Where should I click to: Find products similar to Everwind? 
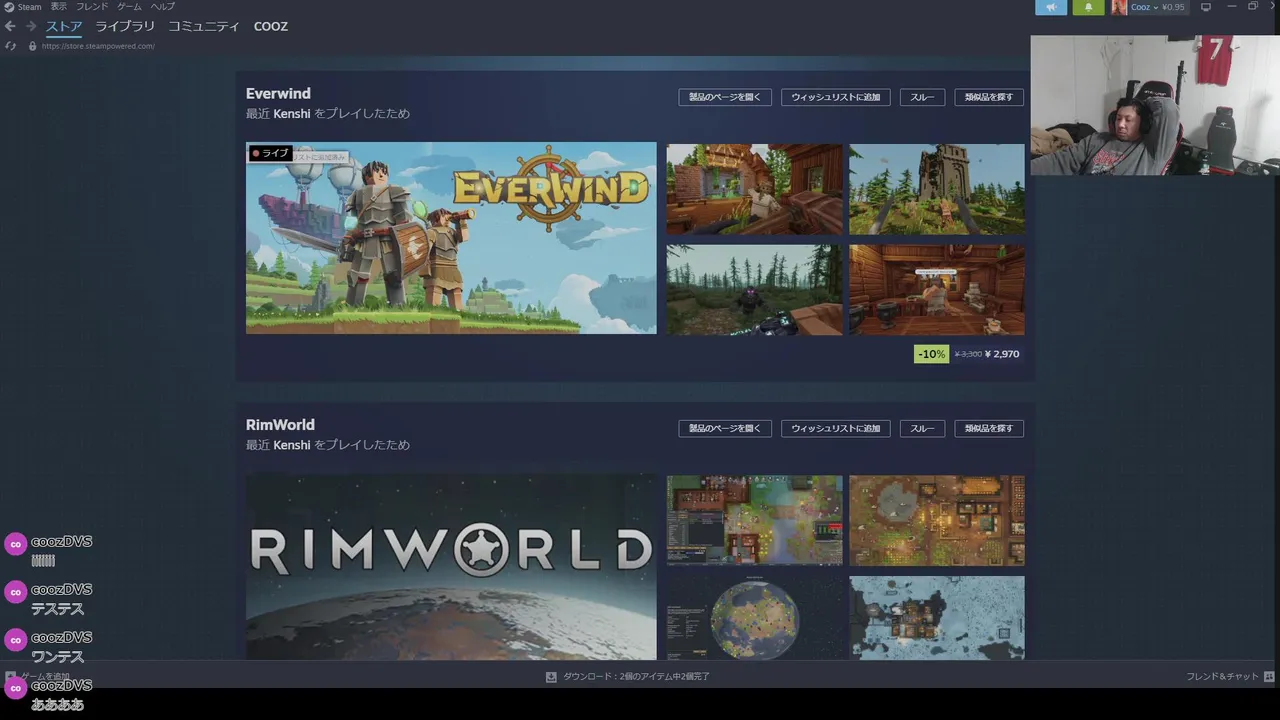(x=989, y=97)
